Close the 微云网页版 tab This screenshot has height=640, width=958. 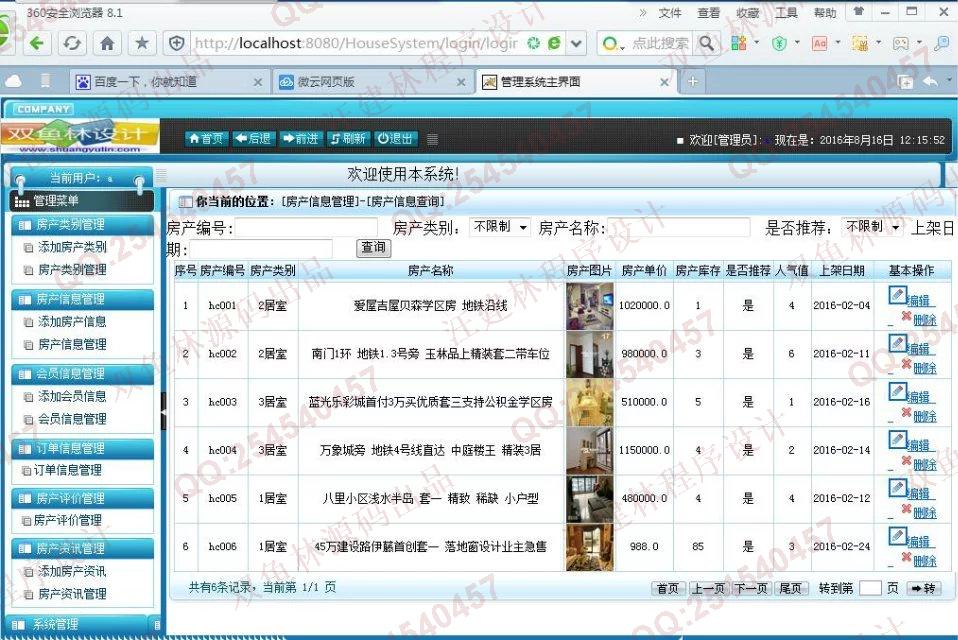[461, 82]
